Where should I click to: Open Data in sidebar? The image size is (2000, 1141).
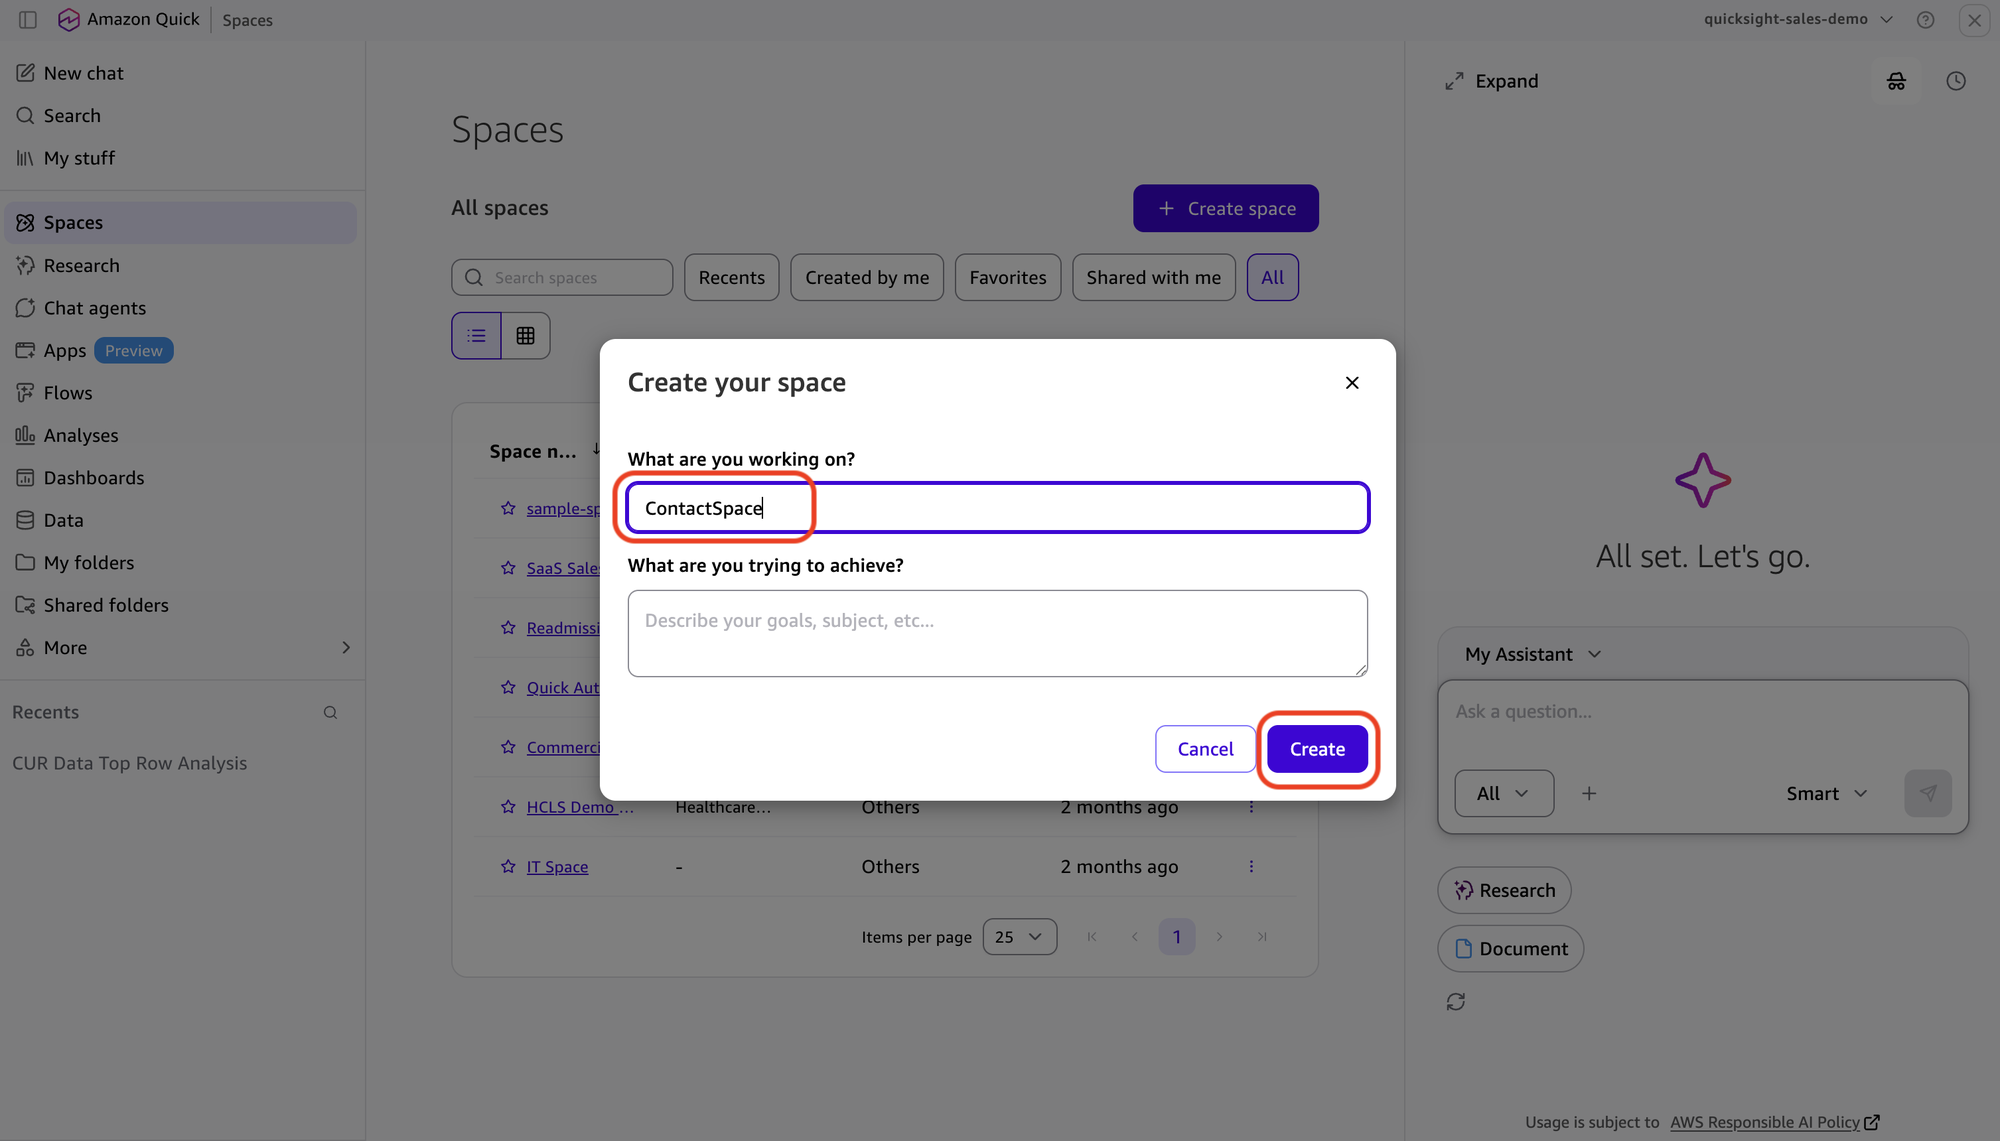63,520
